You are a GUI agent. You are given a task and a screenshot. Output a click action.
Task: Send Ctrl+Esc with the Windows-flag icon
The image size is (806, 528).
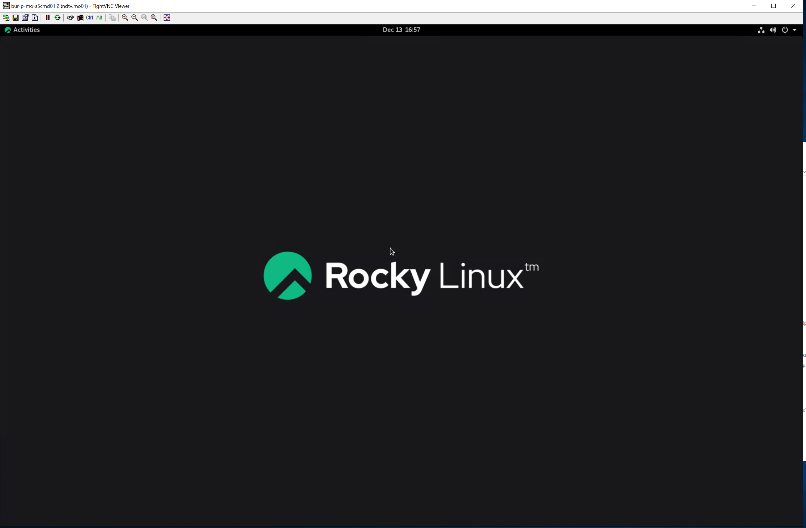coord(80,17)
